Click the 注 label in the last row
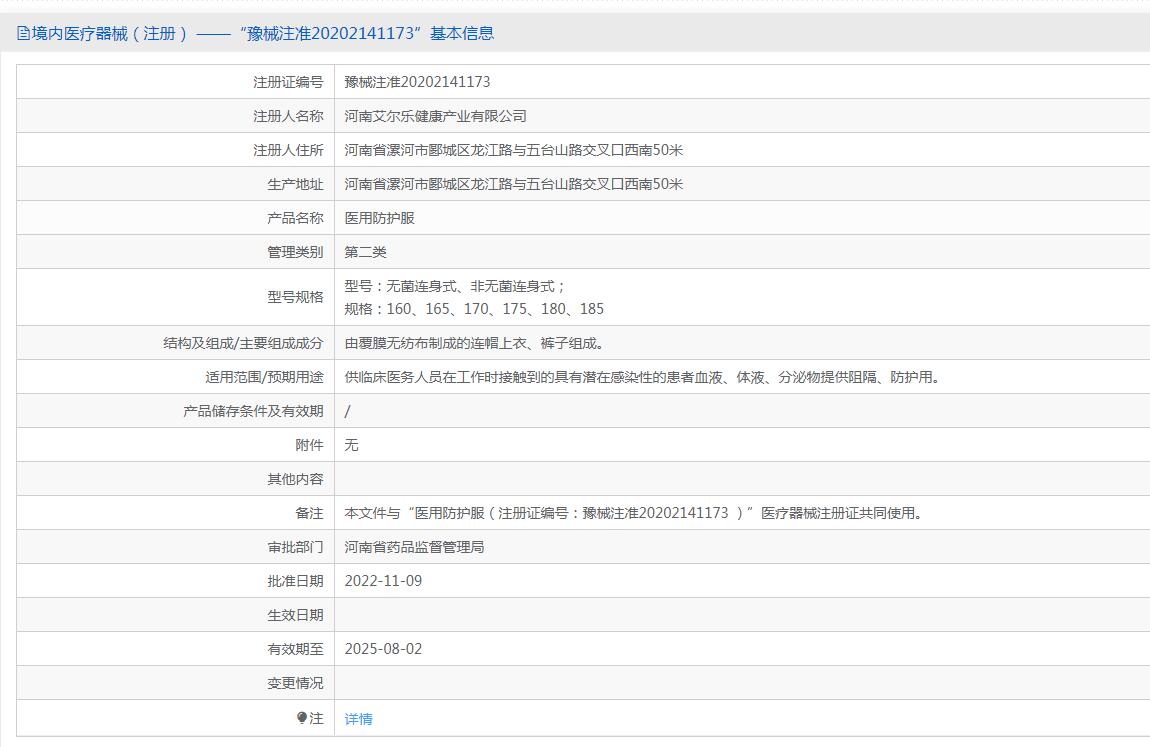This screenshot has height=747, width=1150. click(x=316, y=718)
